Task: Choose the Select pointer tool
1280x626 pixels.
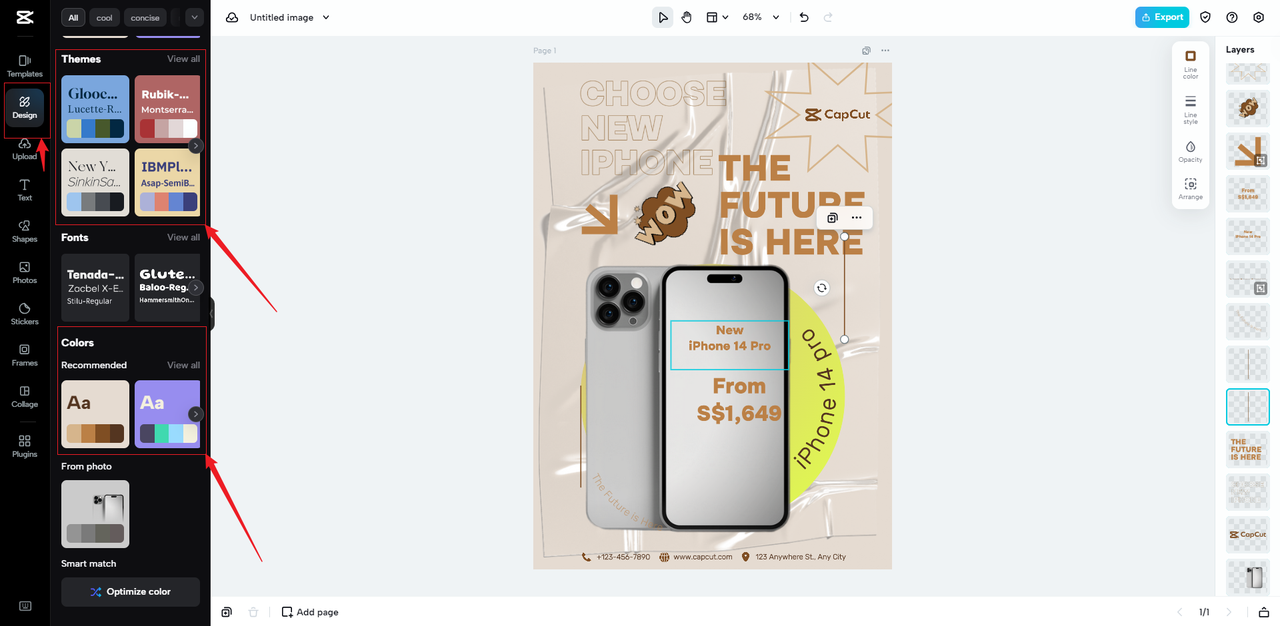Action: (663, 17)
